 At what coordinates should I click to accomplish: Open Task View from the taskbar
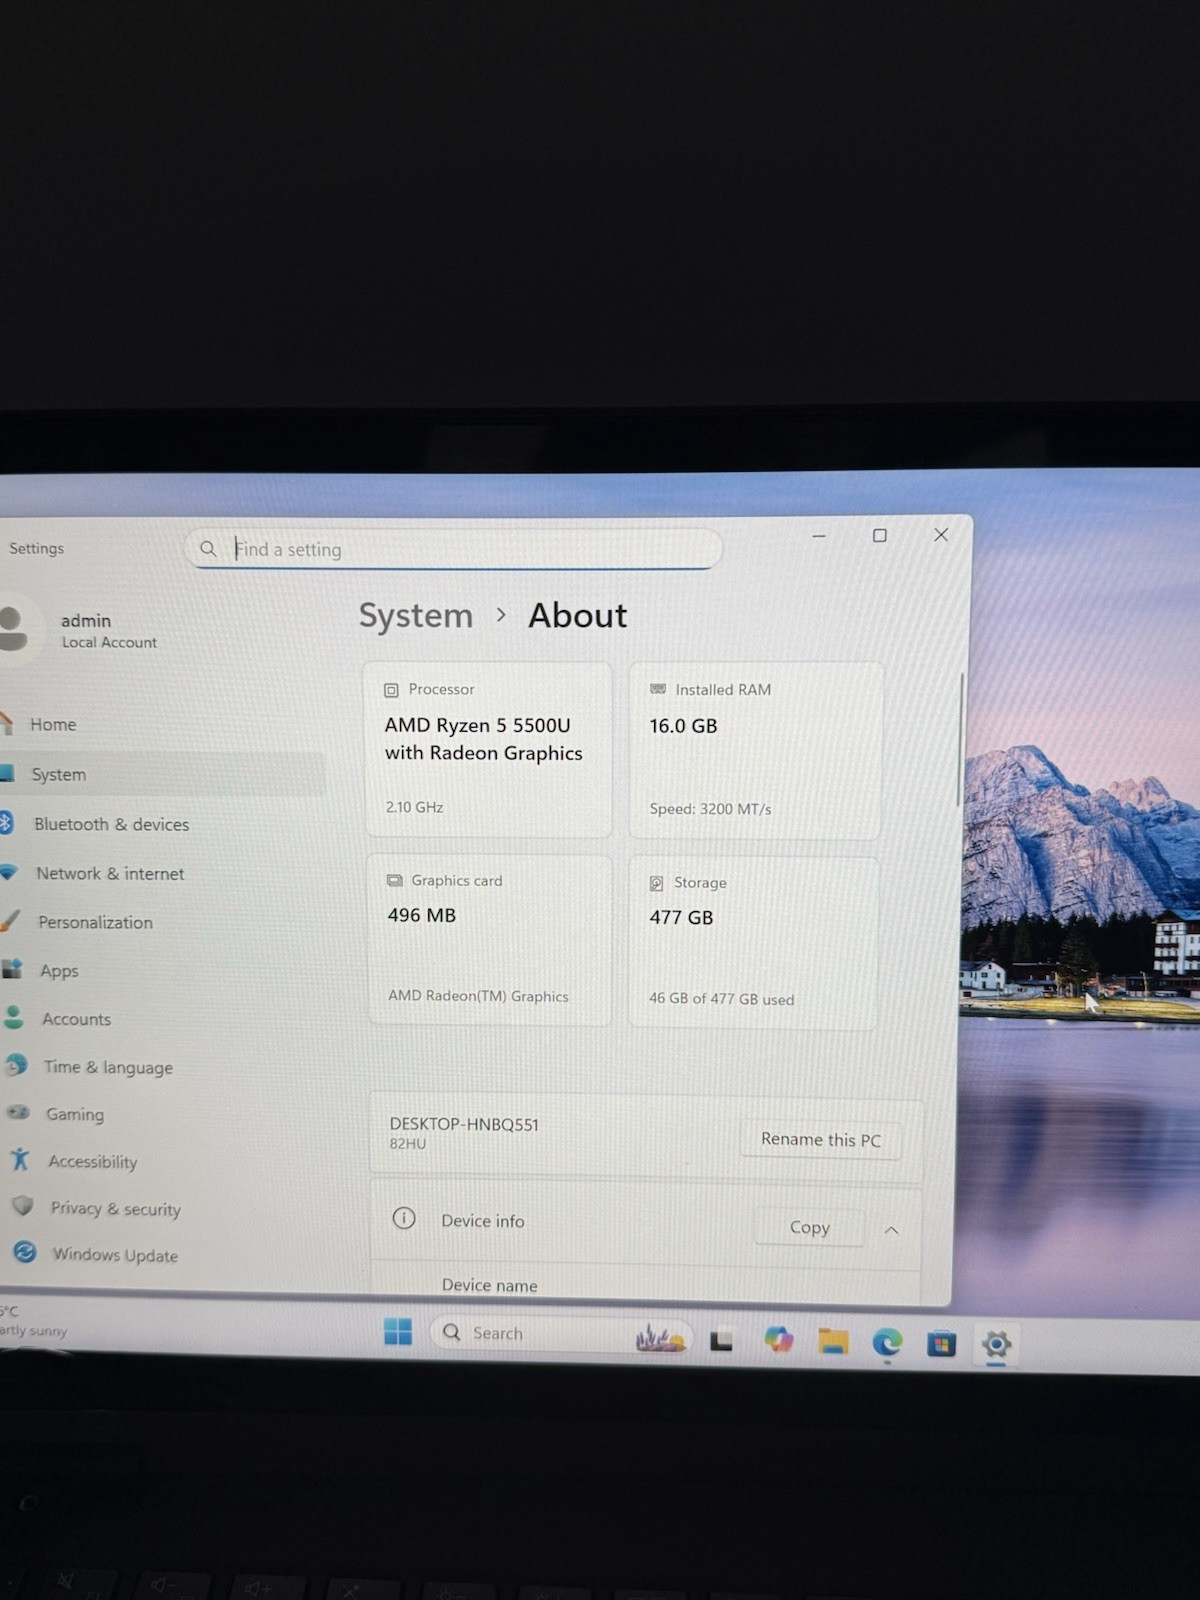pos(721,1341)
